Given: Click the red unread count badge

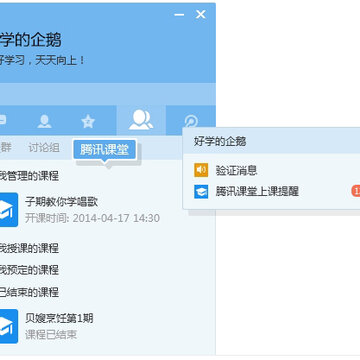Looking at the screenshot, I should 356,191.
